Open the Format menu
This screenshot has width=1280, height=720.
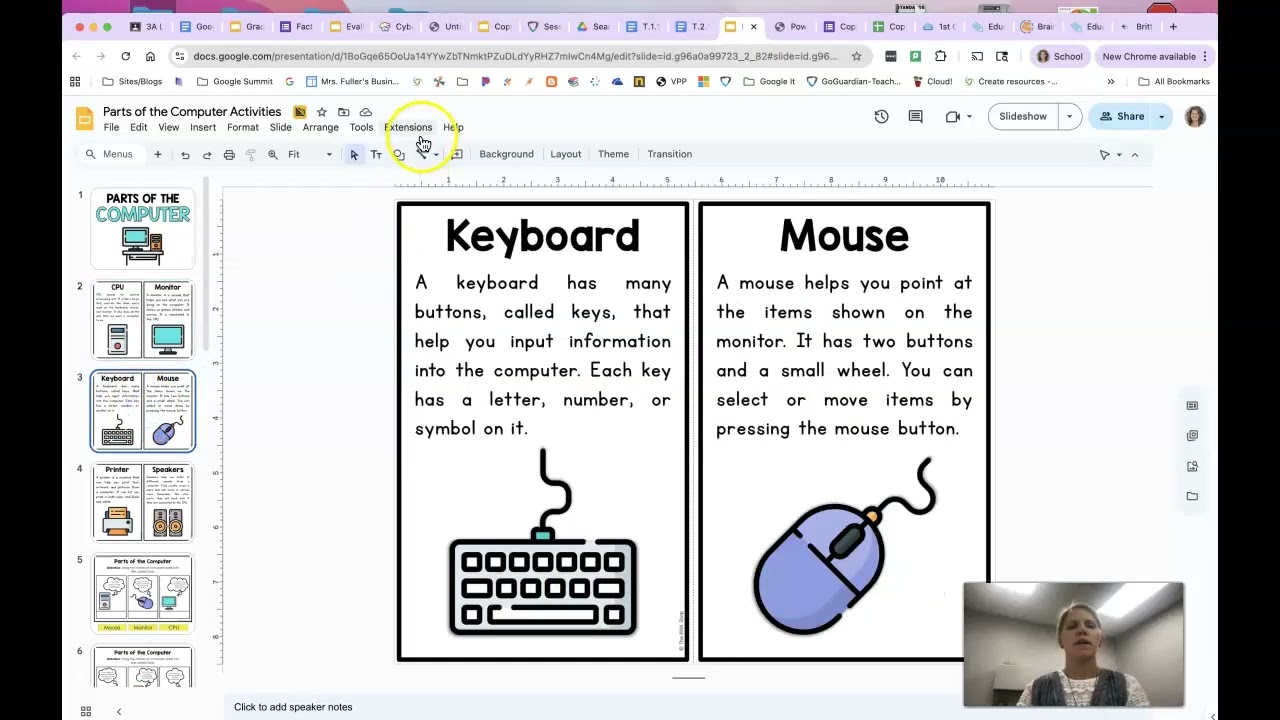pos(242,127)
